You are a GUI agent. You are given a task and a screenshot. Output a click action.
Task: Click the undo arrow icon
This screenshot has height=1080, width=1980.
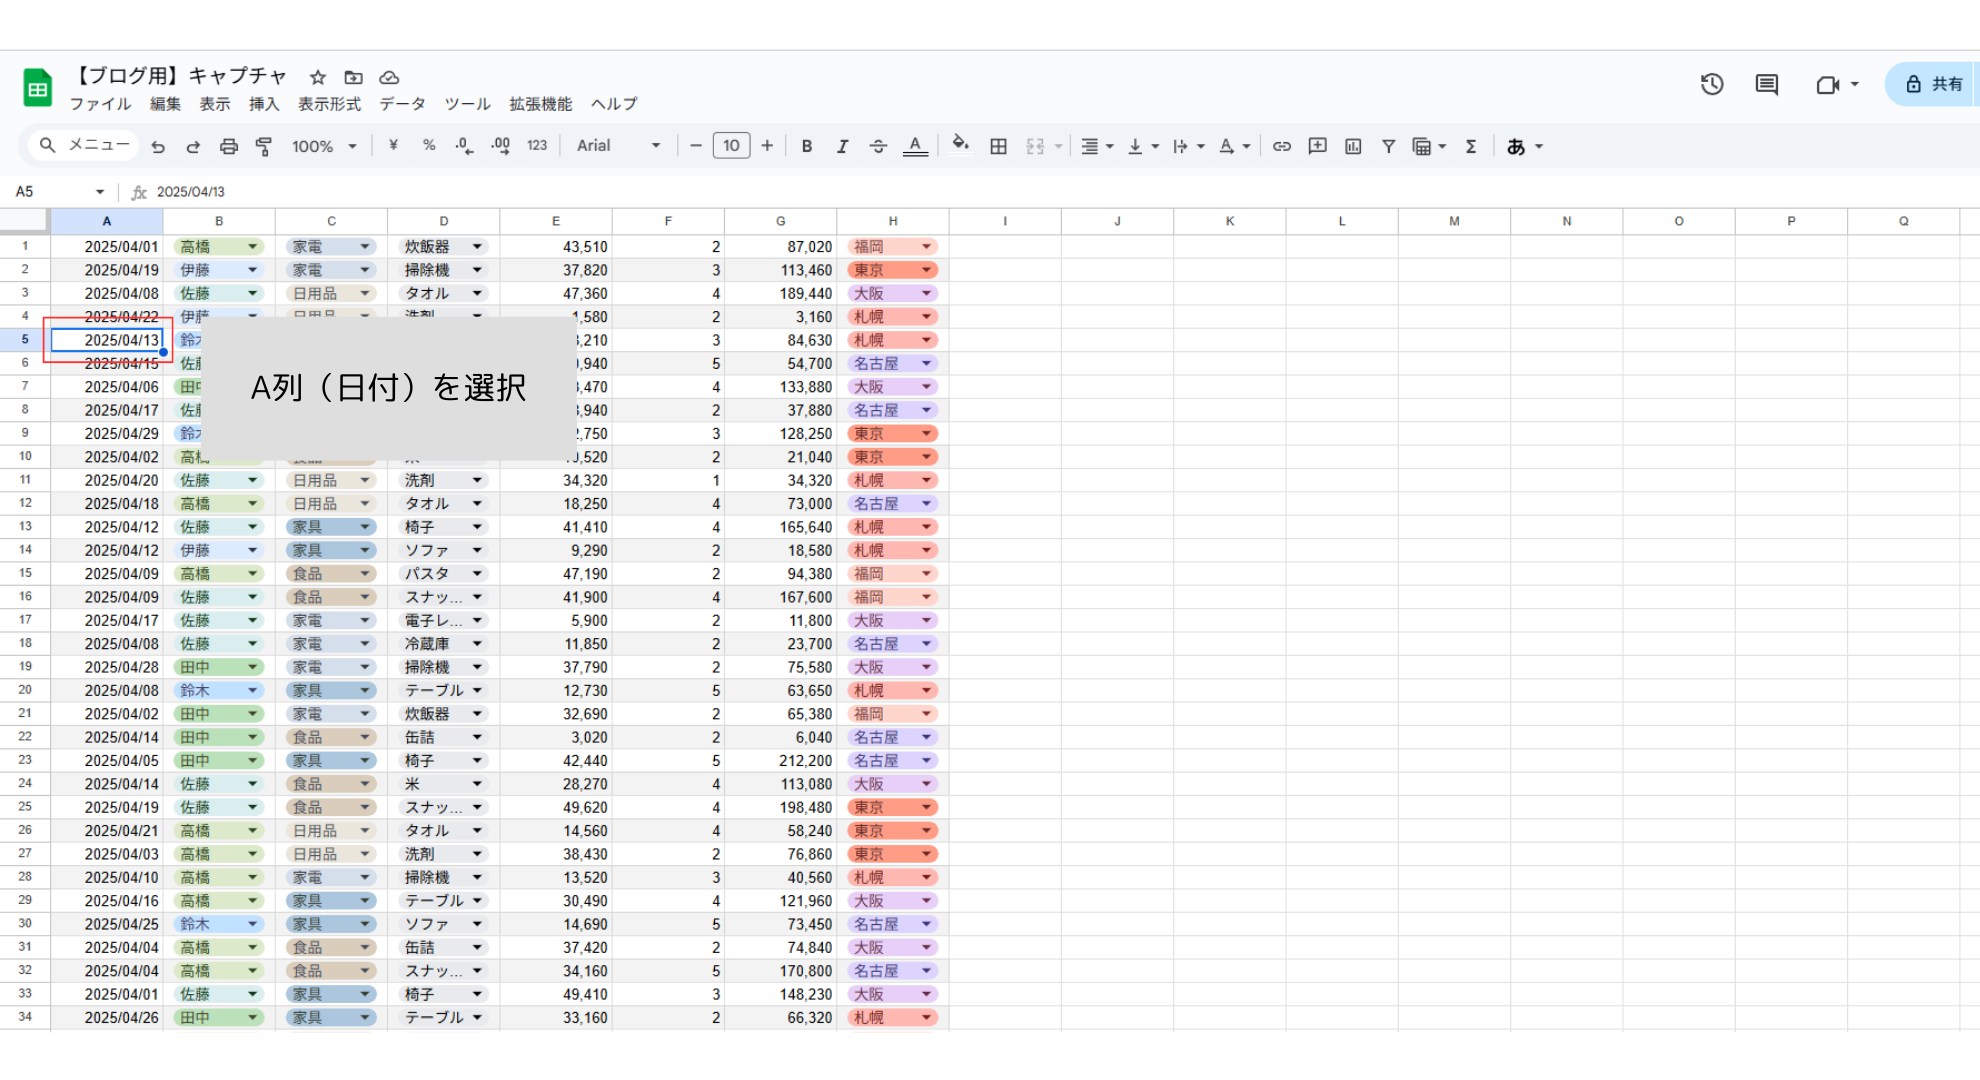click(158, 146)
